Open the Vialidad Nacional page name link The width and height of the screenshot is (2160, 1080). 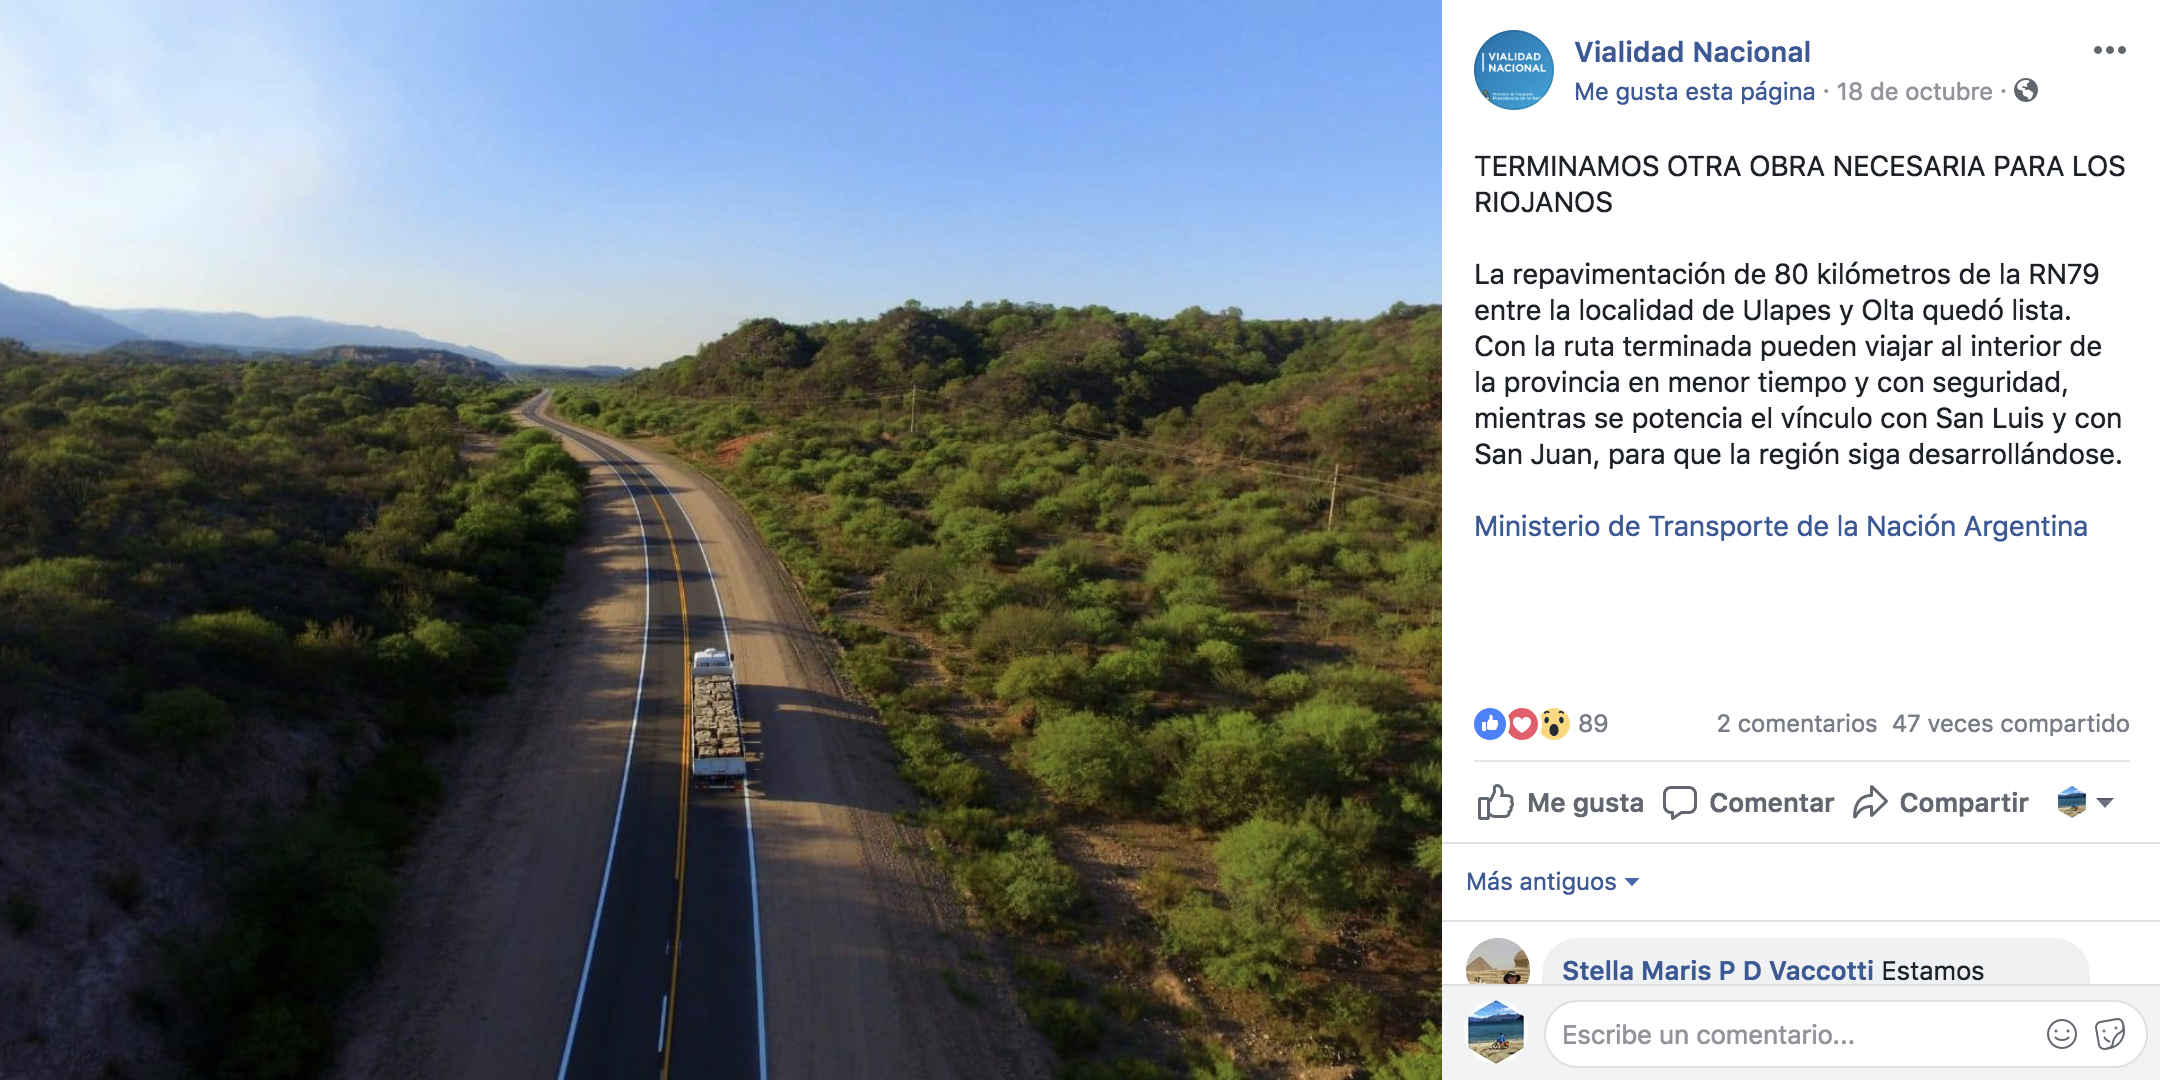click(1692, 52)
